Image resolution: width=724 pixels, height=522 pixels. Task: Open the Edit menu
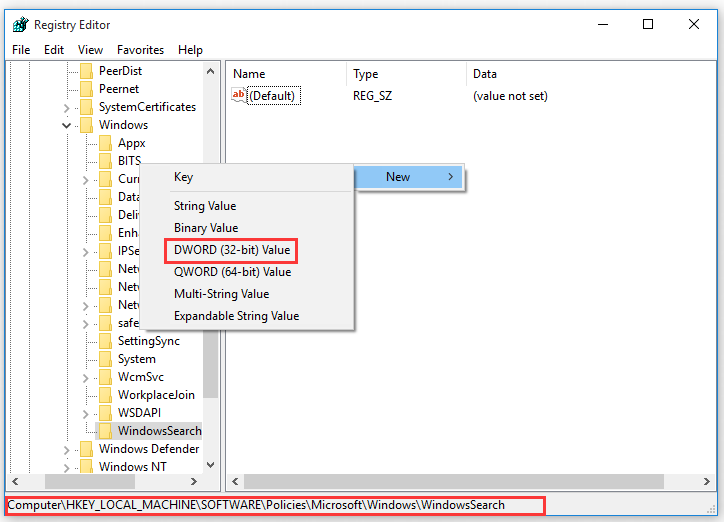(x=54, y=50)
